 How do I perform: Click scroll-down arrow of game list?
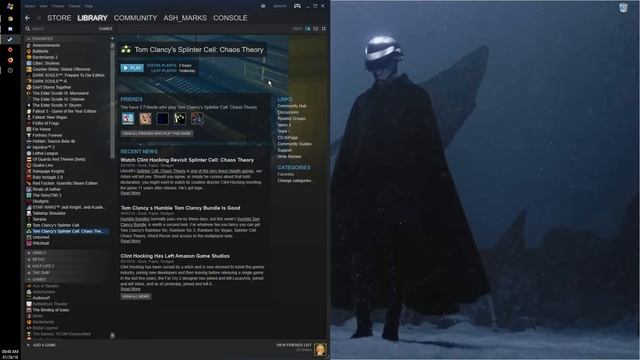112,336
